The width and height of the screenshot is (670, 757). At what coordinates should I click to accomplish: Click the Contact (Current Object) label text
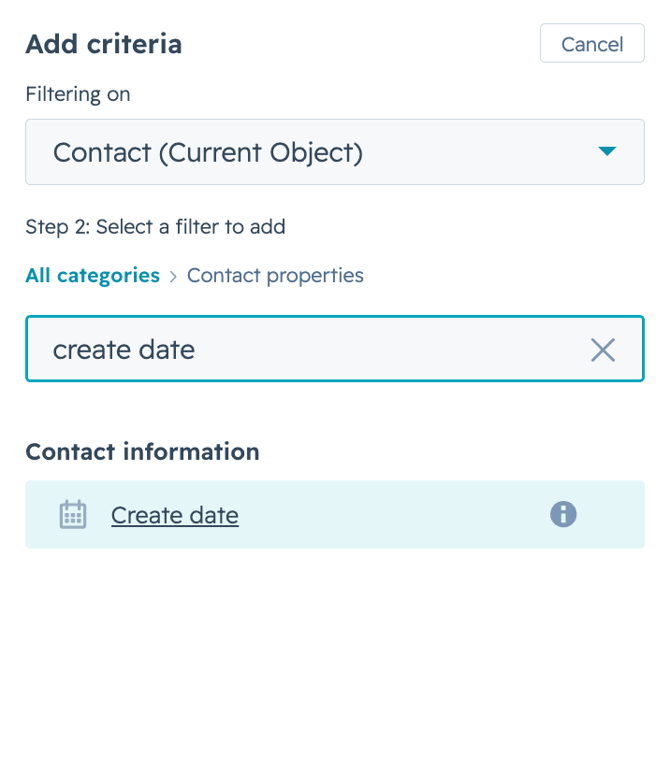[x=207, y=153]
